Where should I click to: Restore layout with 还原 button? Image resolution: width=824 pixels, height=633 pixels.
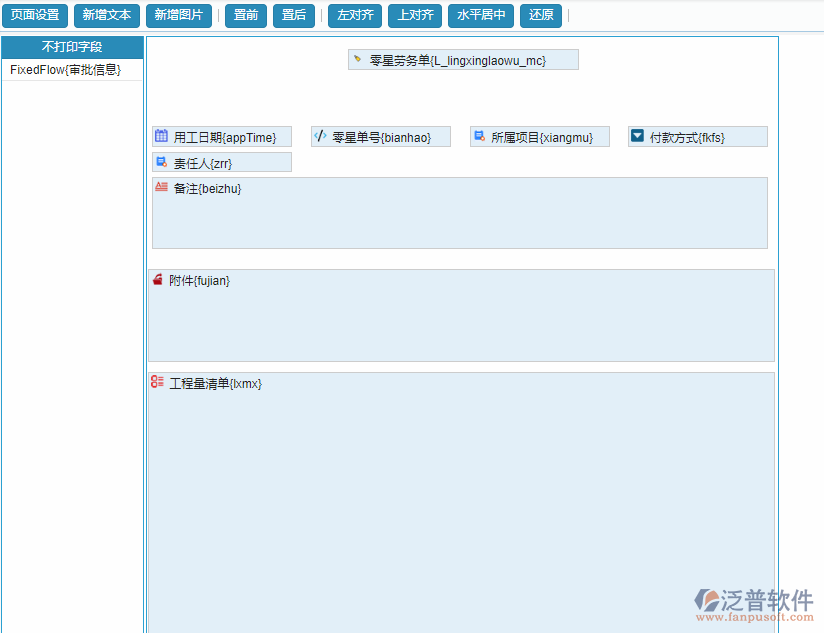(x=541, y=15)
